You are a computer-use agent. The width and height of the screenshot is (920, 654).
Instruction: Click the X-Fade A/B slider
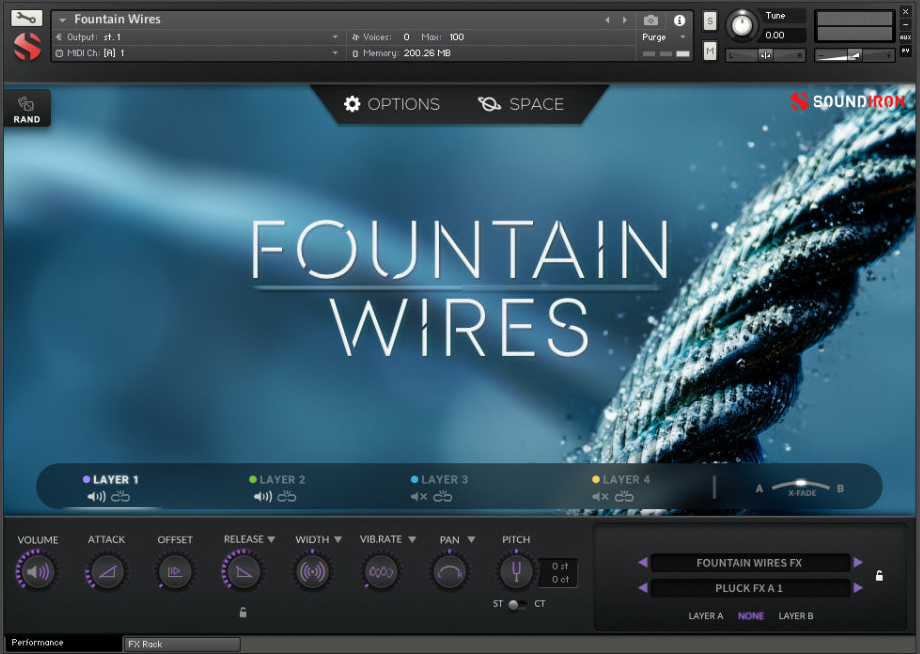coord(801,487)
